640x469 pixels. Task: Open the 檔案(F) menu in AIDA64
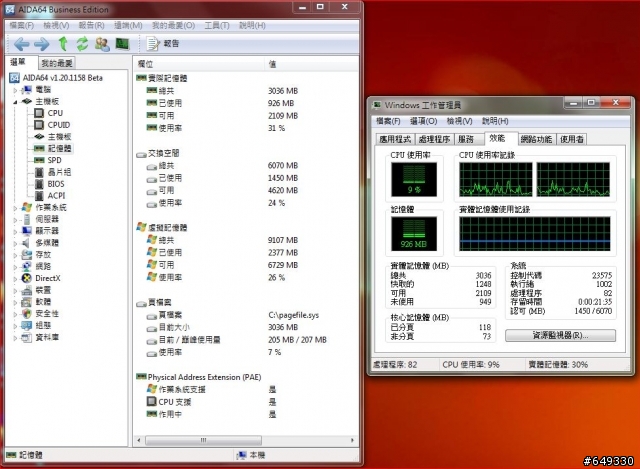(21, 26)
